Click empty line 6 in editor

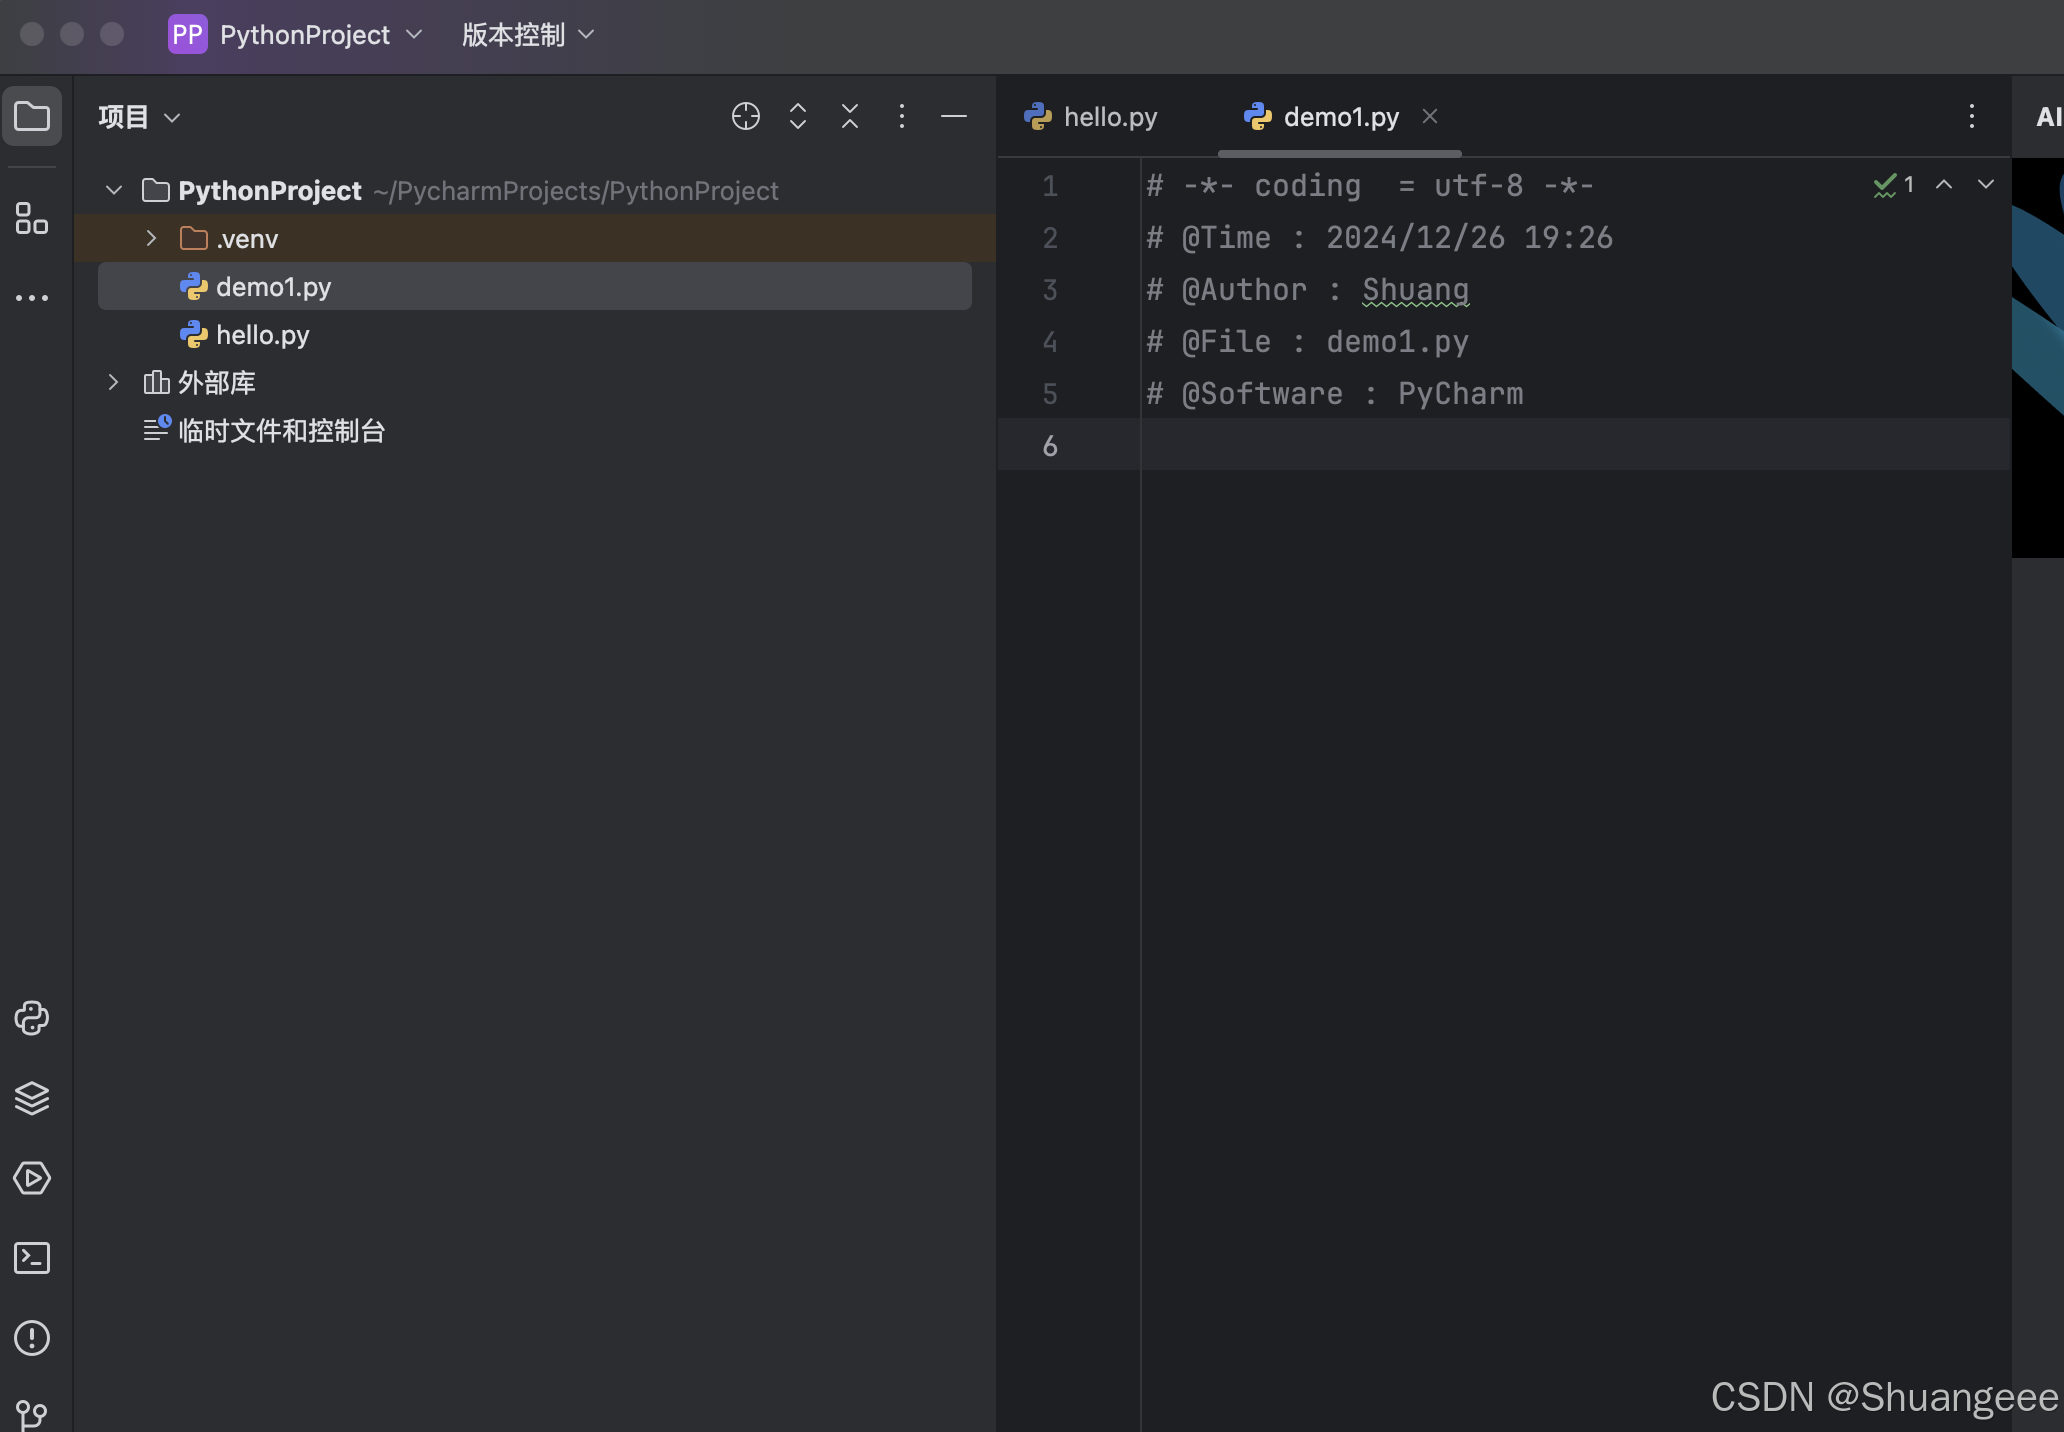pyautogui.click(x=1500, y=445)
